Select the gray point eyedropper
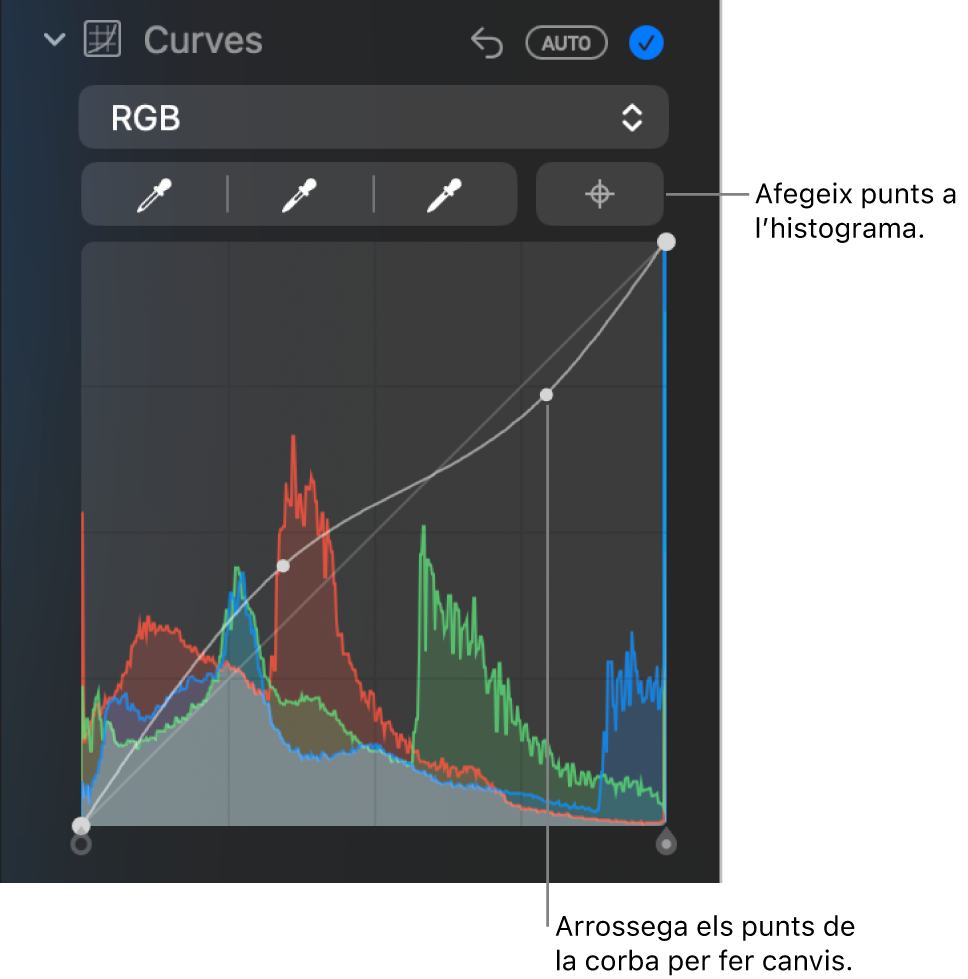Image resolution: width=968 pixels, height=979 pixels. [x=300, y=195]
